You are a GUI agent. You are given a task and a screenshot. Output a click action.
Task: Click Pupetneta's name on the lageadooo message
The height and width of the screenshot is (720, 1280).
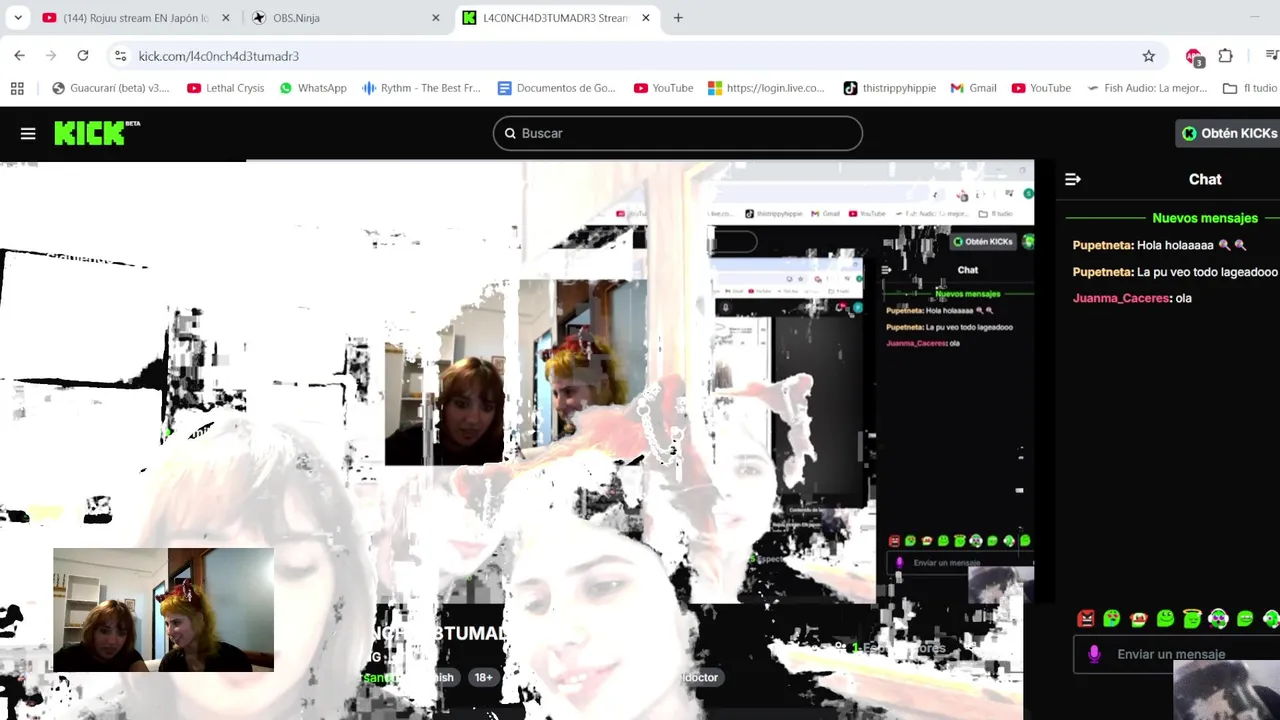pos(1102,271)
